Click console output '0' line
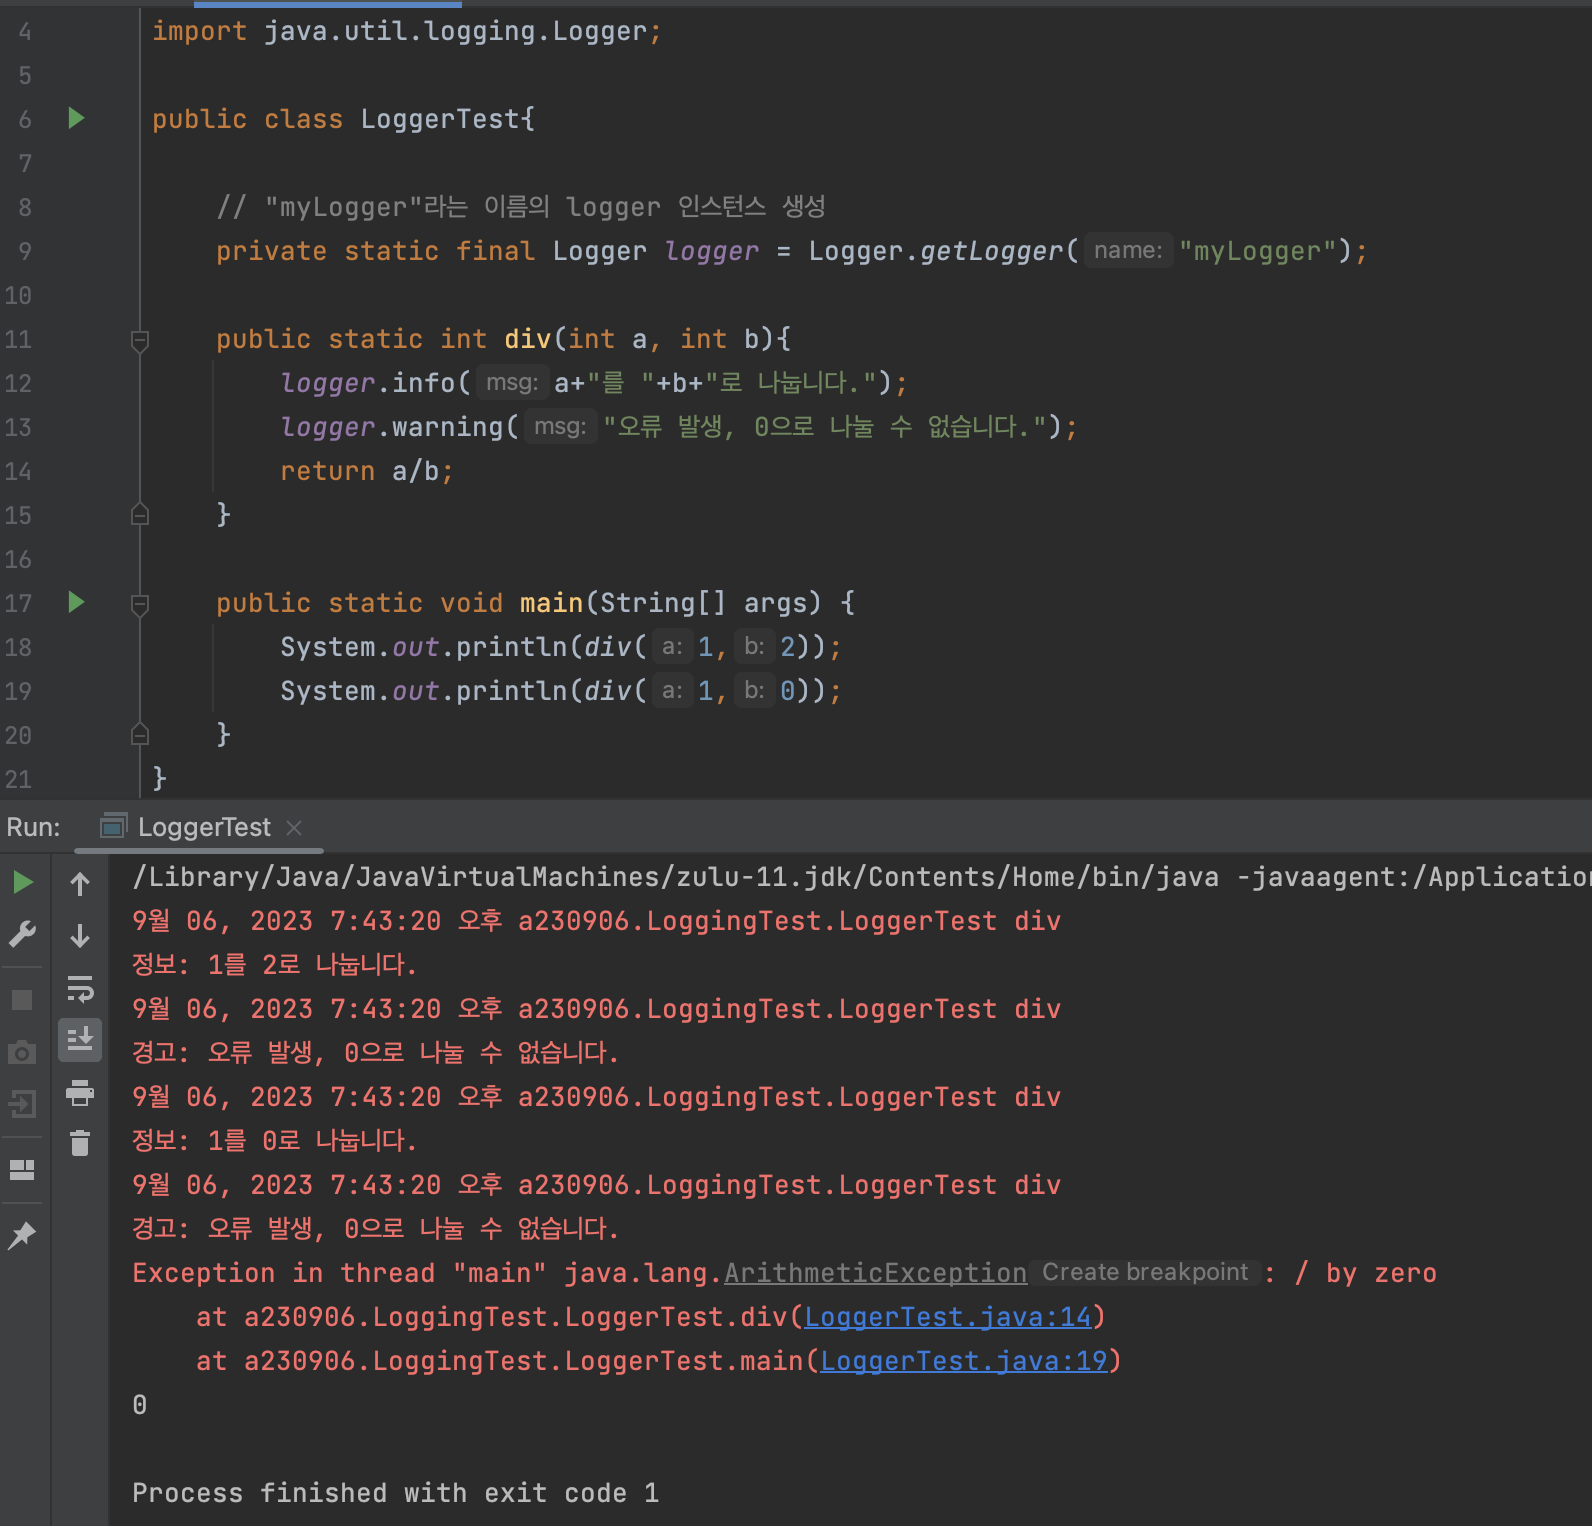Screen dimensions: 1592x1526 [140, 1405]
